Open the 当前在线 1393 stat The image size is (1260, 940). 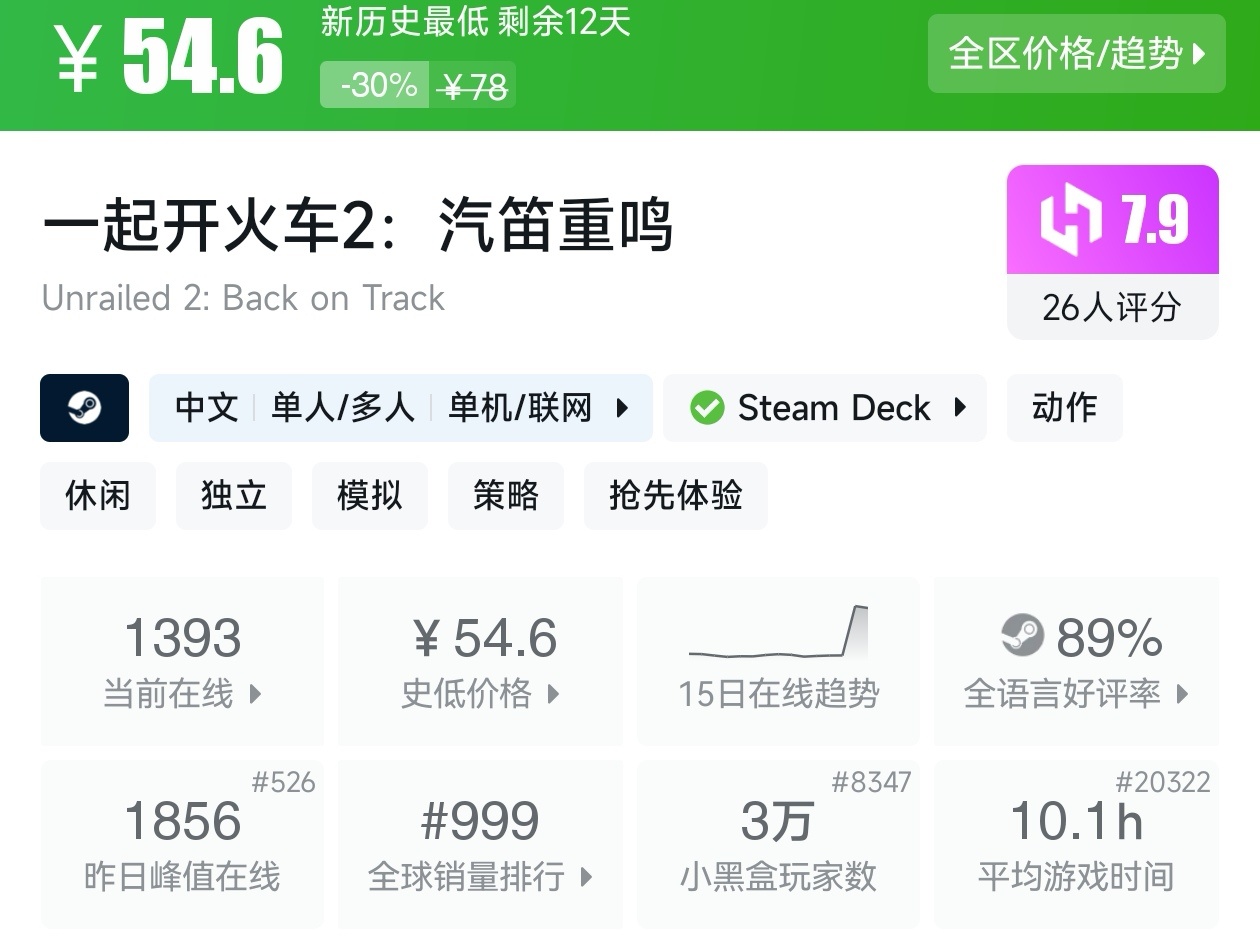(182, 660)
